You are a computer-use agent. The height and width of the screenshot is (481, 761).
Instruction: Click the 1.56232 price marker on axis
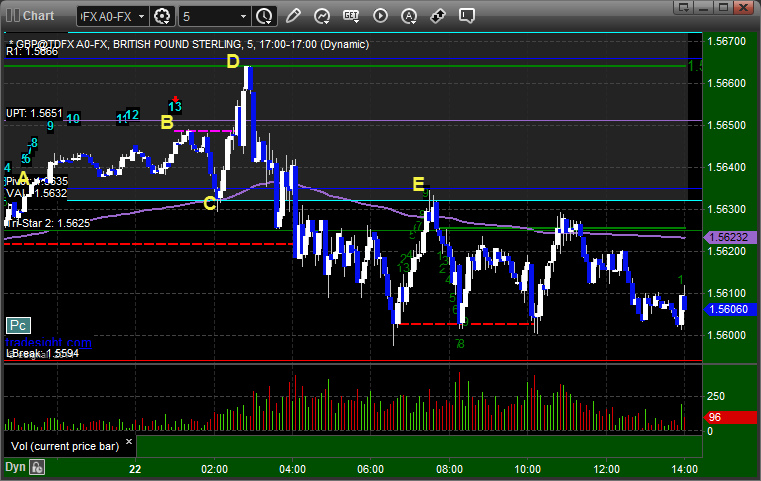pyautogui.click(x=730, y=237)
